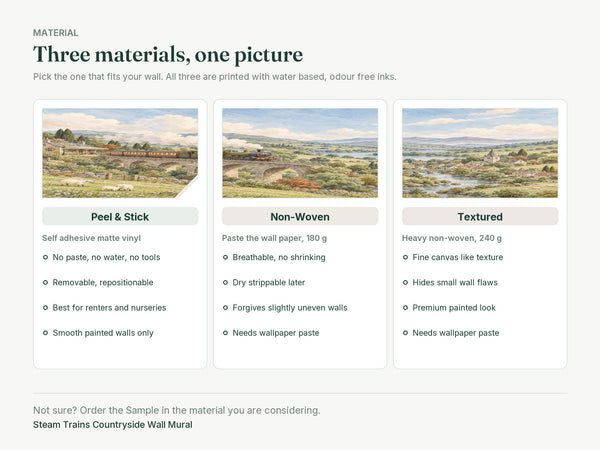The width and height of the screenshot is (600, 450).
Task: Click the peeled corner of the first image
Action: (x=189, y=188)
